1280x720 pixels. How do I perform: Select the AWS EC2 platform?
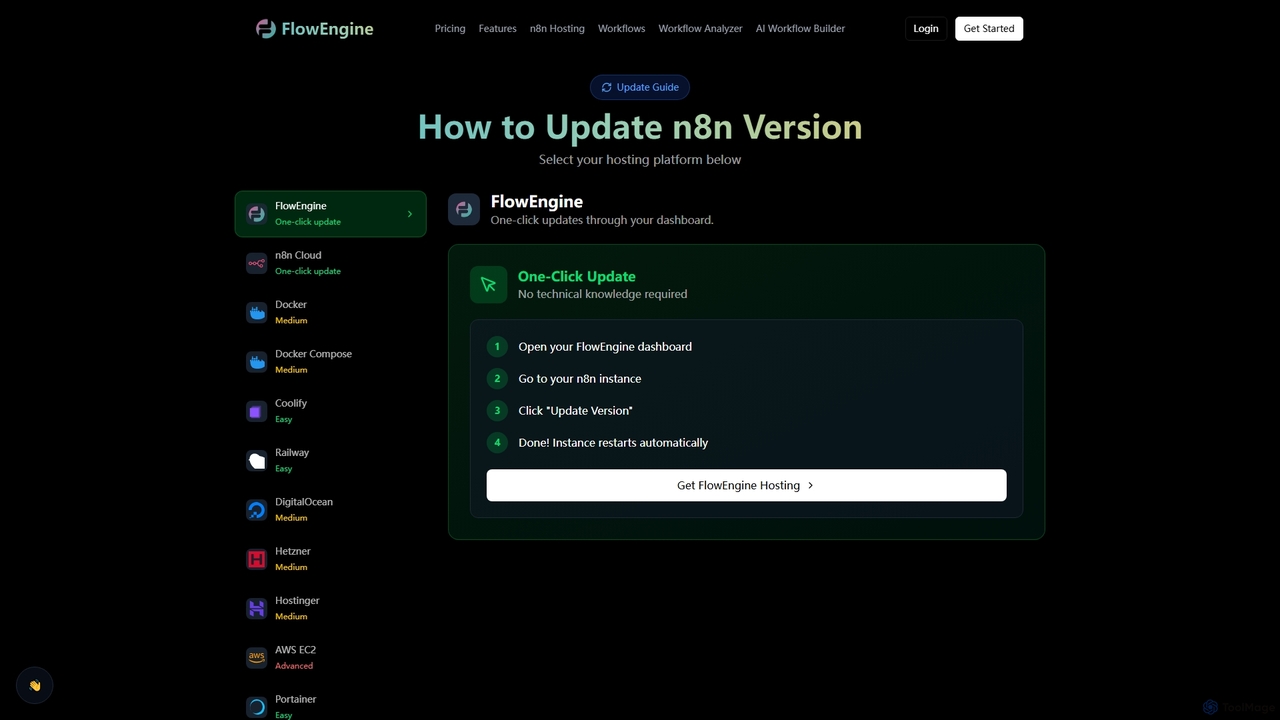point(330,658)
